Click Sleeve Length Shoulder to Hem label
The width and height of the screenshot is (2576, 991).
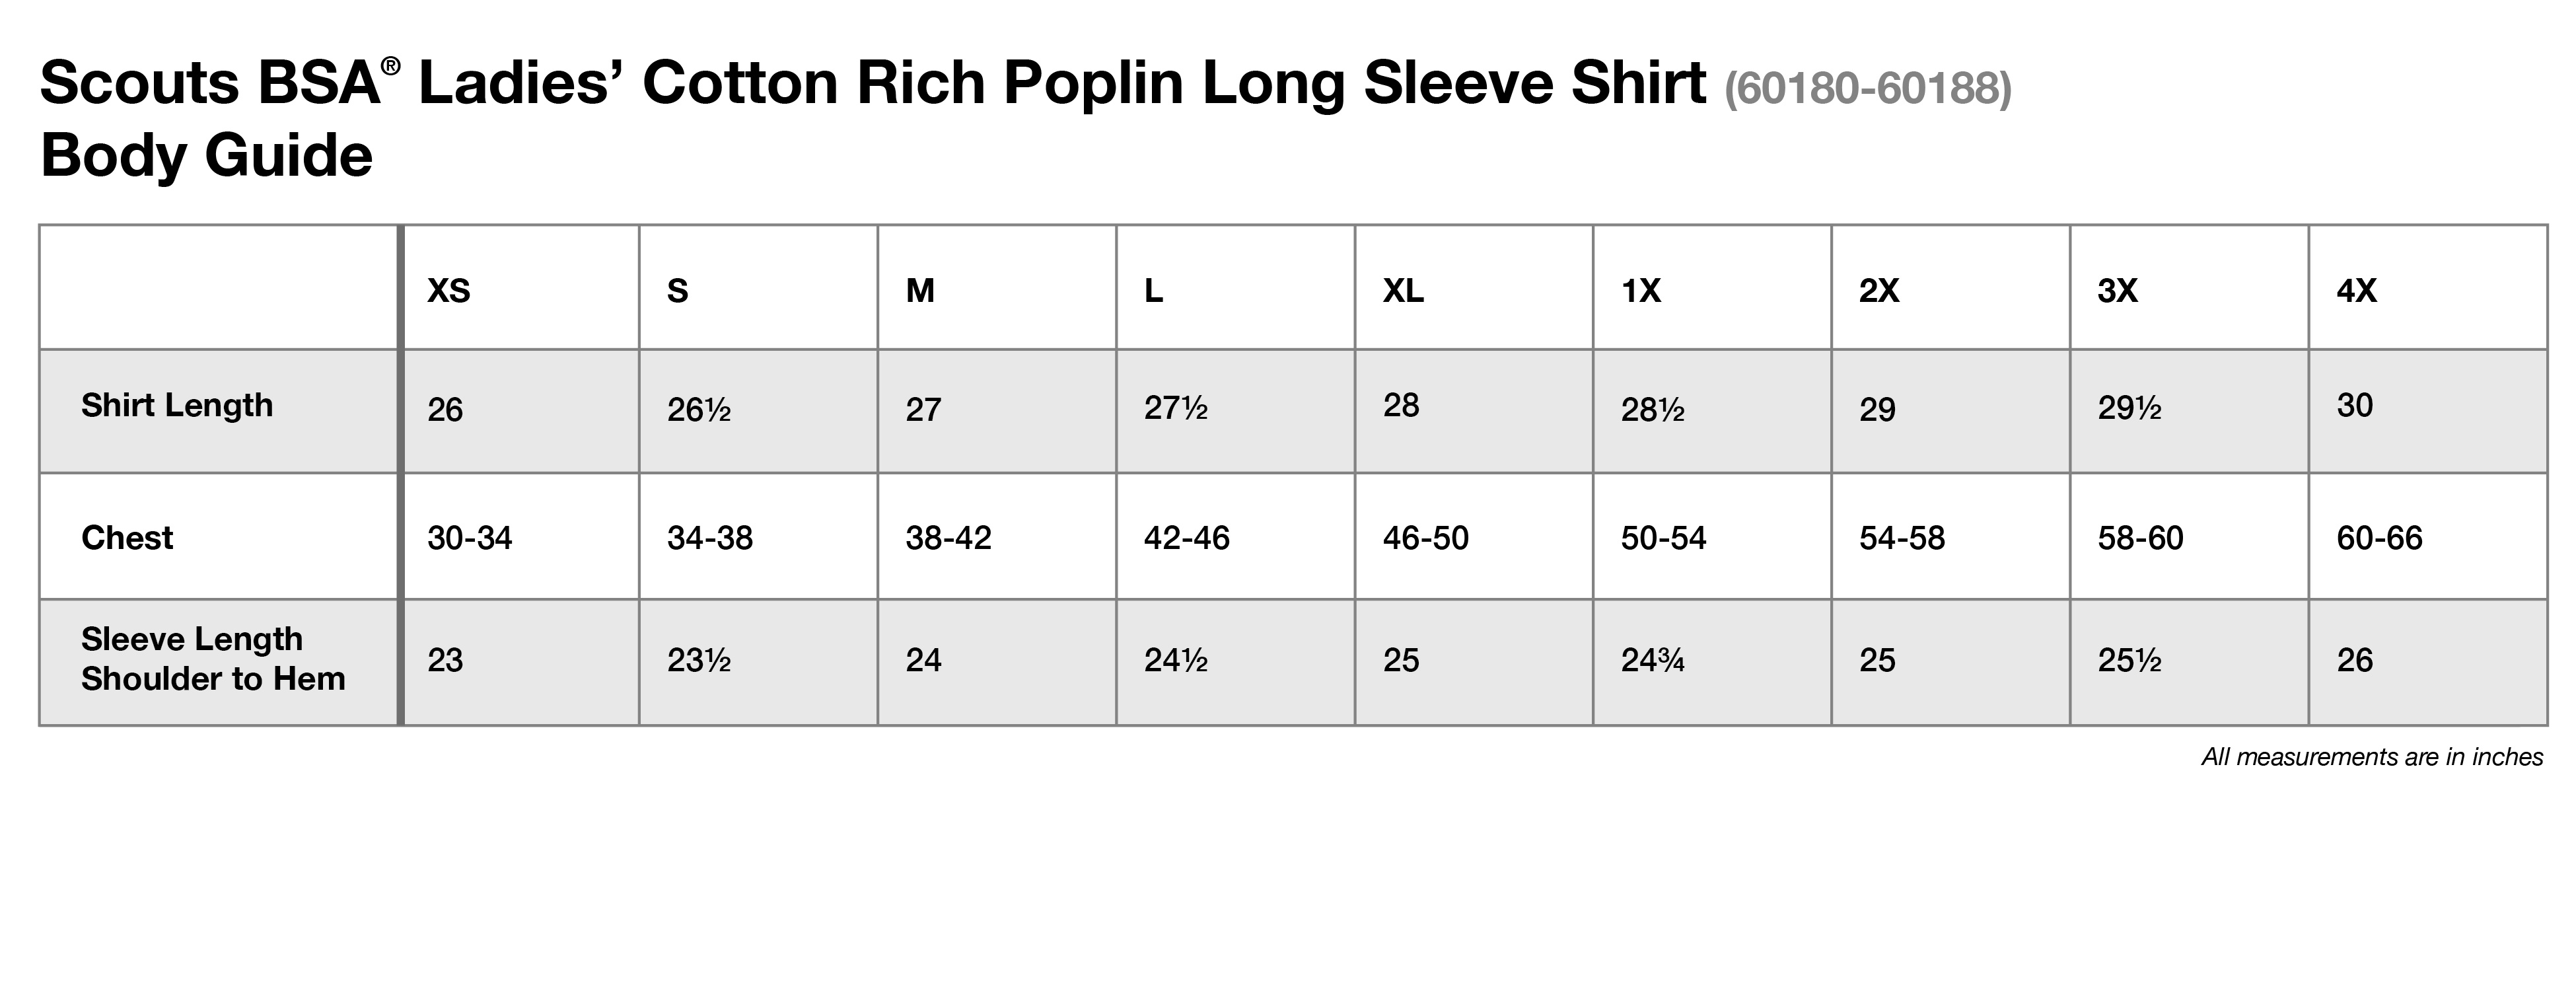tap(213, 659)
